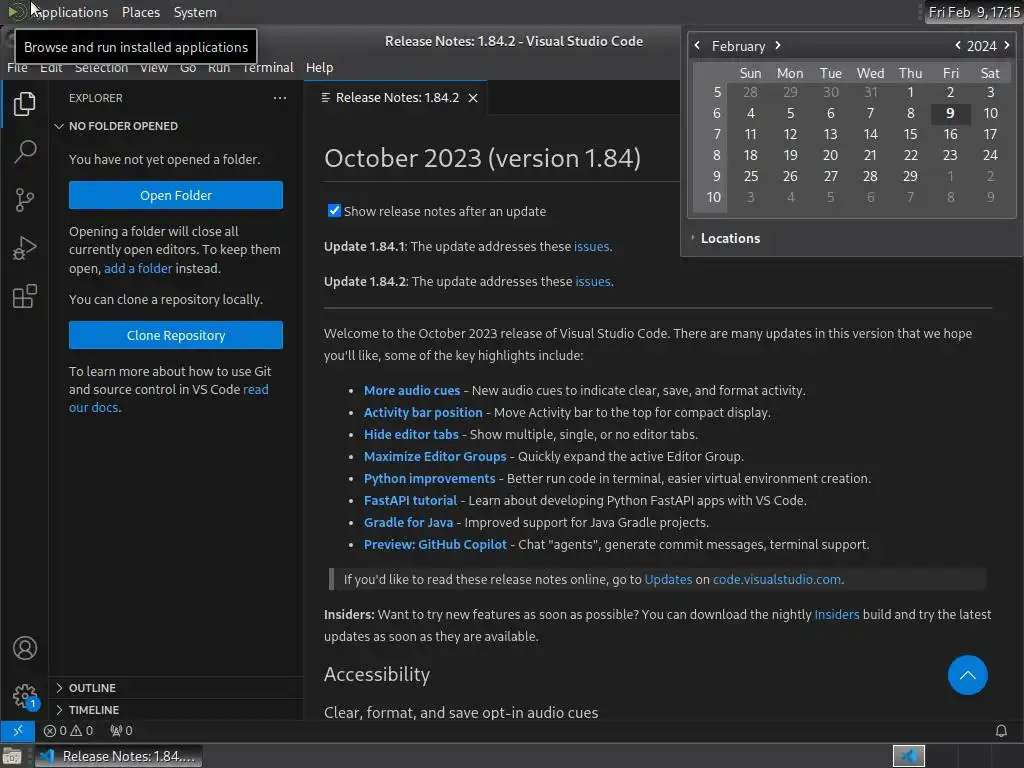Click the show desktop icon in bottom panel

click(x=12, y=756)
